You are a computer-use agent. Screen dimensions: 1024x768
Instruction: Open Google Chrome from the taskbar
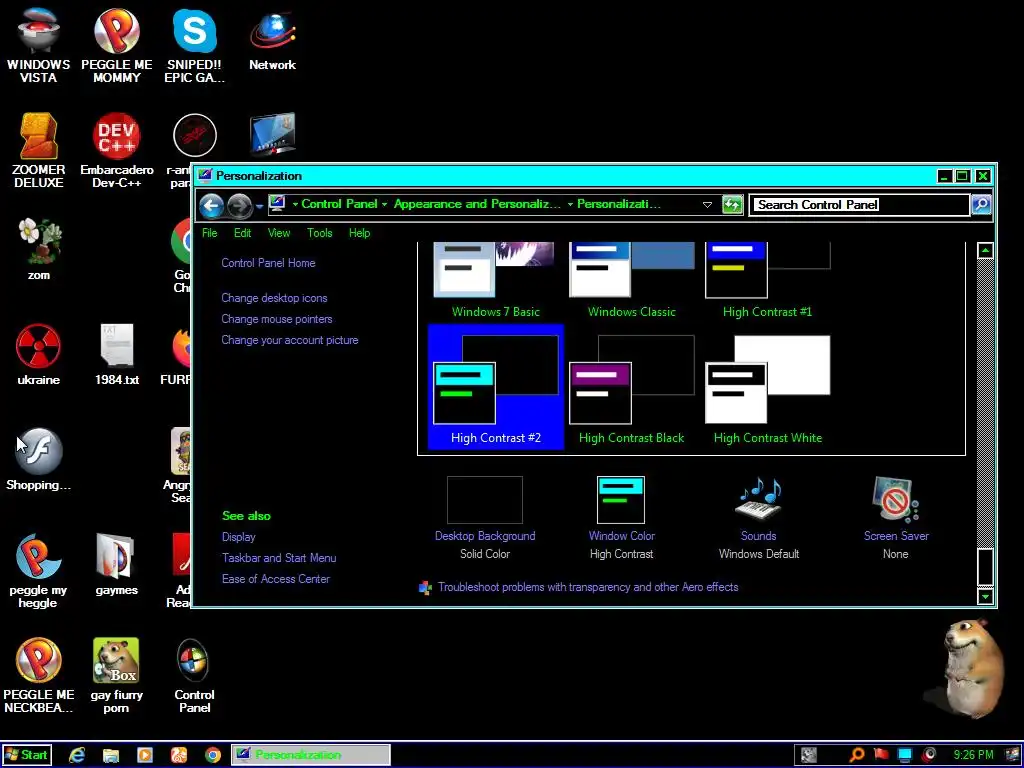click(213, 755)
